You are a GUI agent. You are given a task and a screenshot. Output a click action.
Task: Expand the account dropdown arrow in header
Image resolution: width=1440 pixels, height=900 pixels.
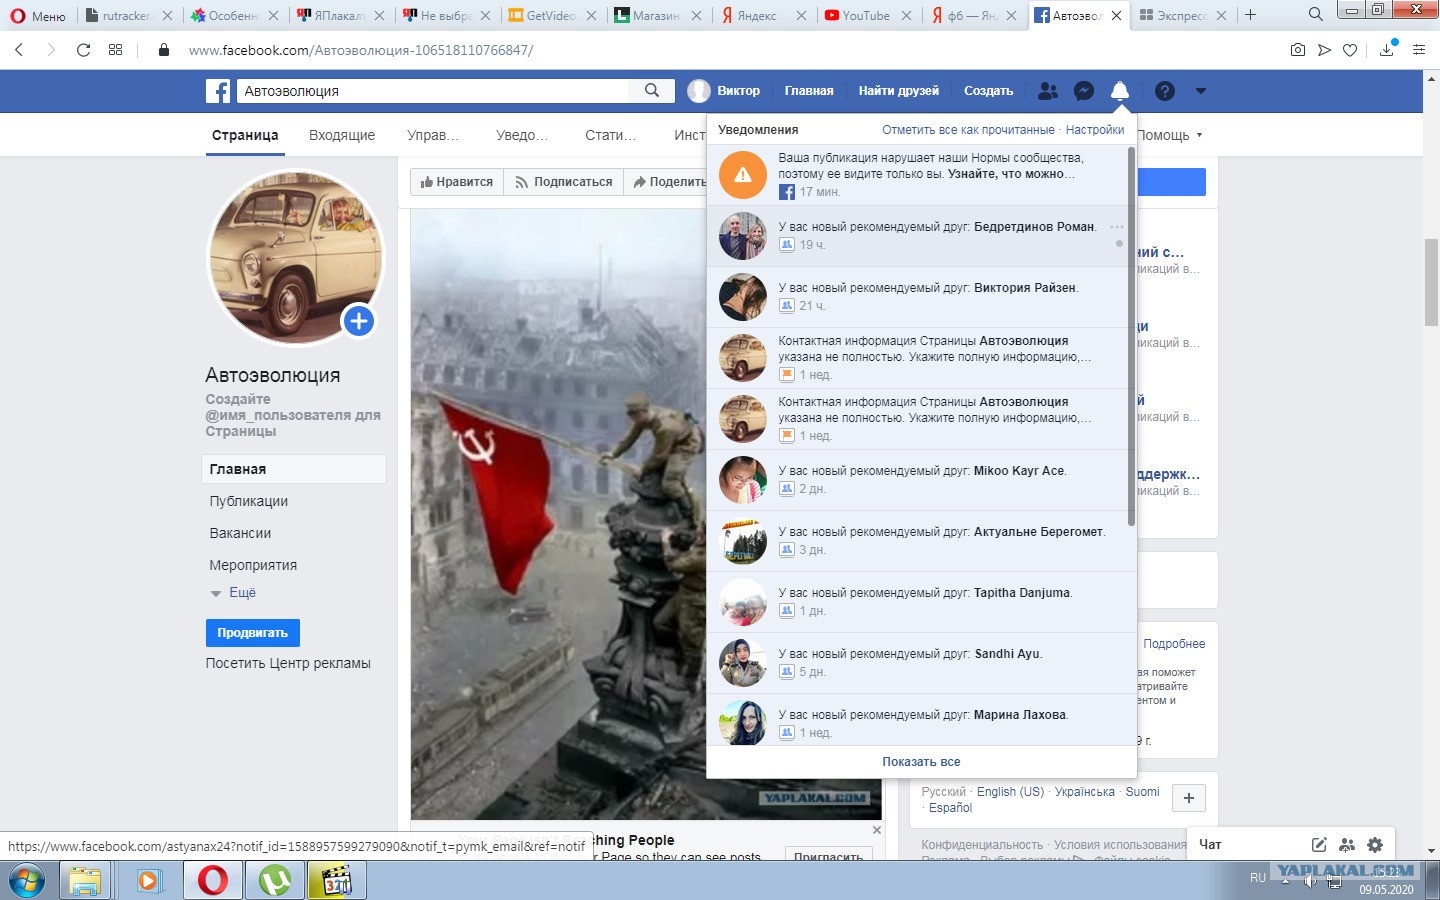pyautogui.click(x=1201, y=91)
